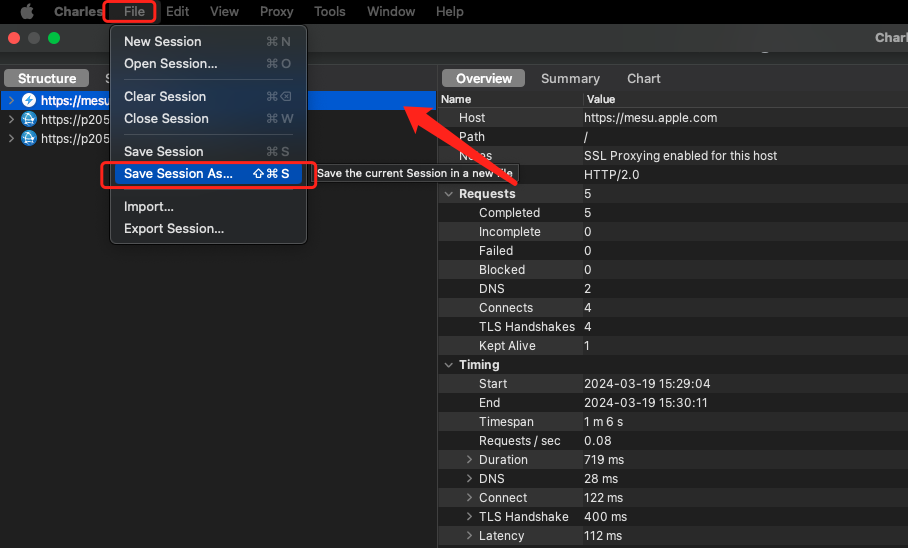908x548 pixels.
Task: Click the globe icon of the last p205 host
Action: click(29, 139)
